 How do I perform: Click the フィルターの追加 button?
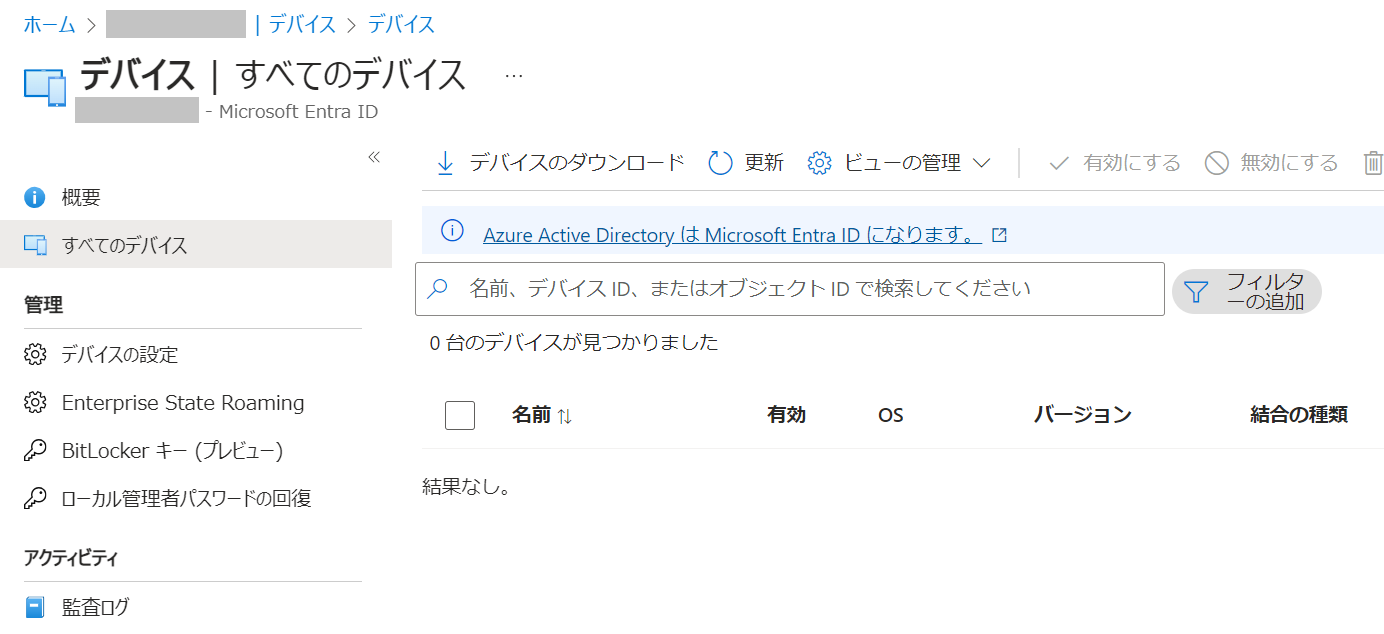(x=1247, y=291)
